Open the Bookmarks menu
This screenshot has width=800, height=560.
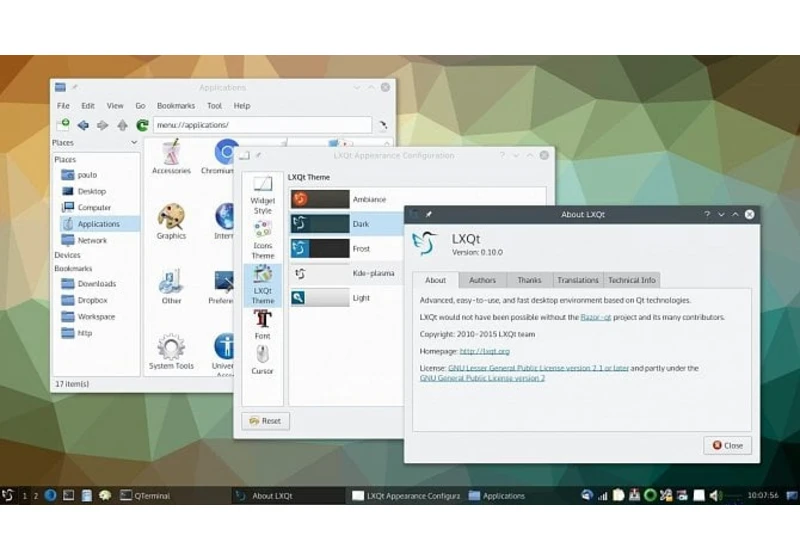[176, 106]
